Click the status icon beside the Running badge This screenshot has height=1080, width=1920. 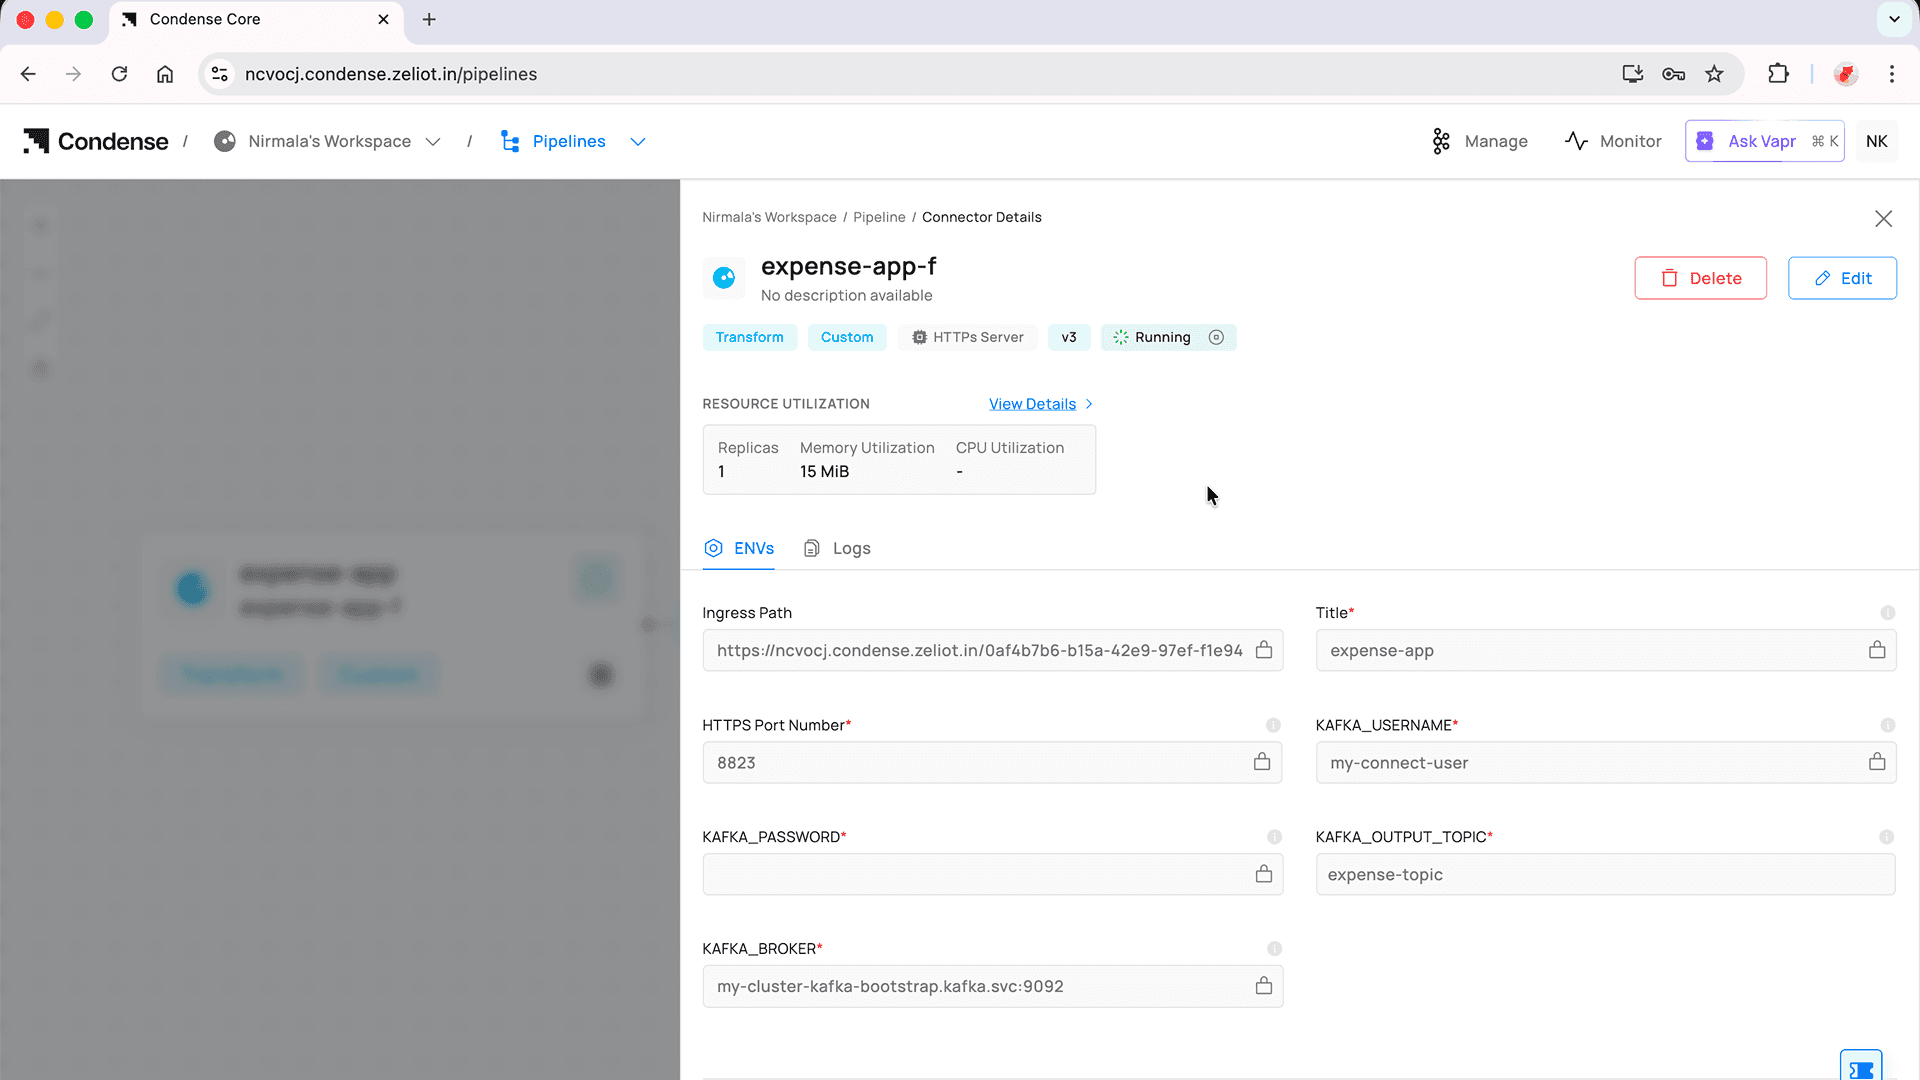pos(1216,337)
